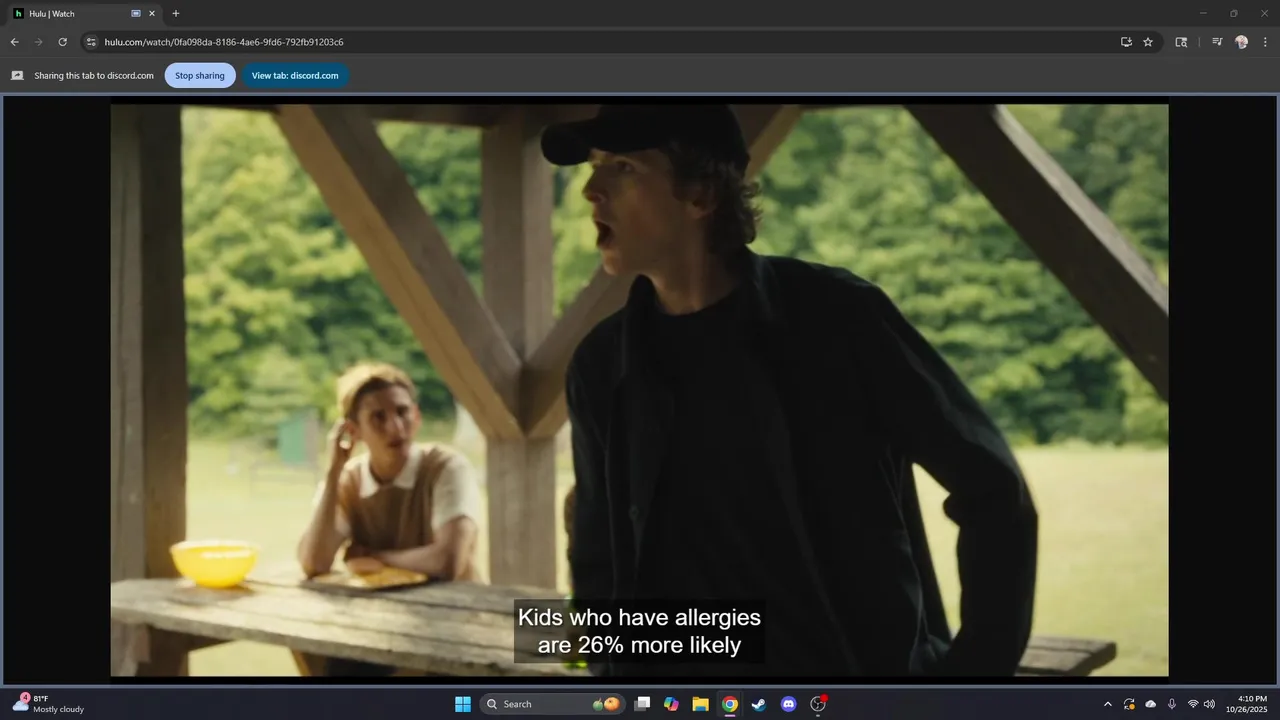The image size is (1280, 720).
Task: Click the microphone tray icon
Action: [1172, 704]
